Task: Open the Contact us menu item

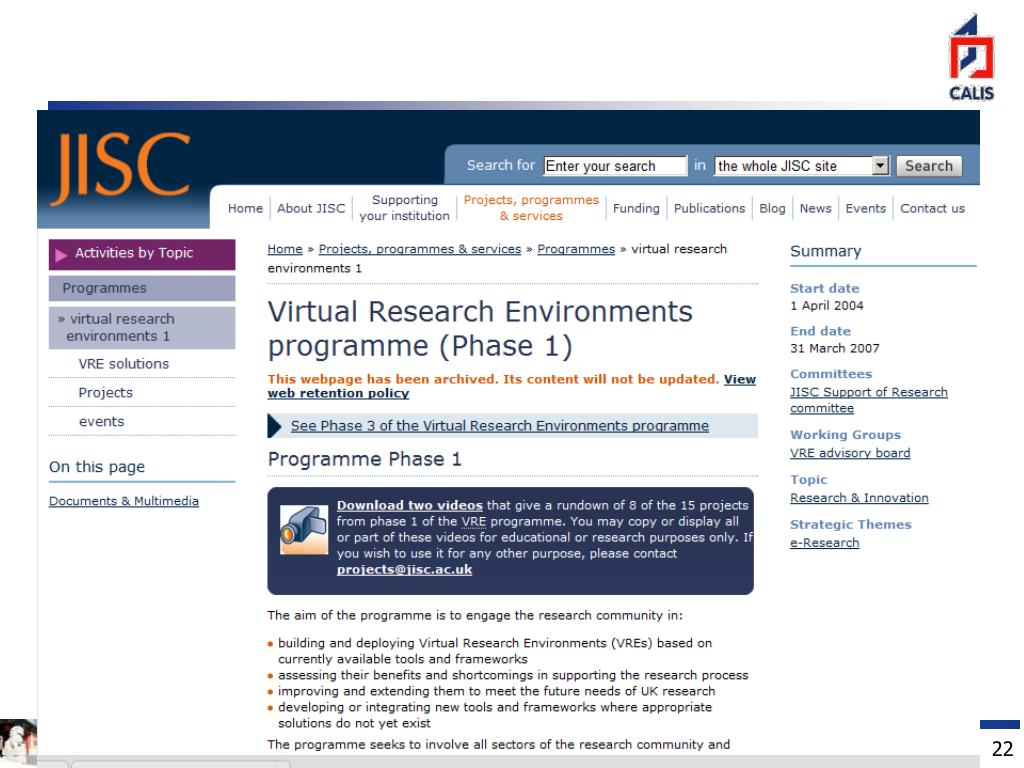Action: coord(932,208)
